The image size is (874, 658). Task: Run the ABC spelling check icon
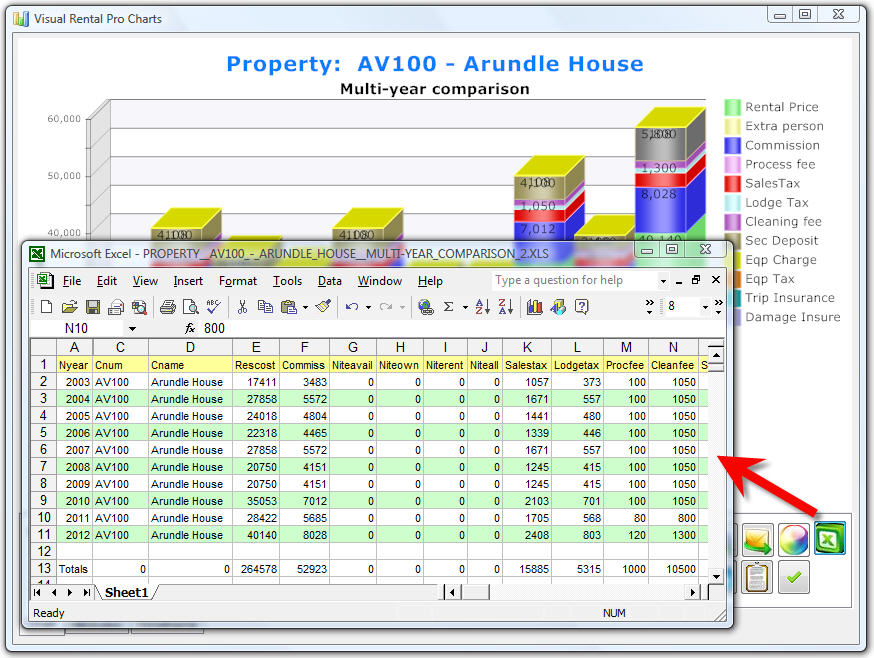(x=213, y=306)
